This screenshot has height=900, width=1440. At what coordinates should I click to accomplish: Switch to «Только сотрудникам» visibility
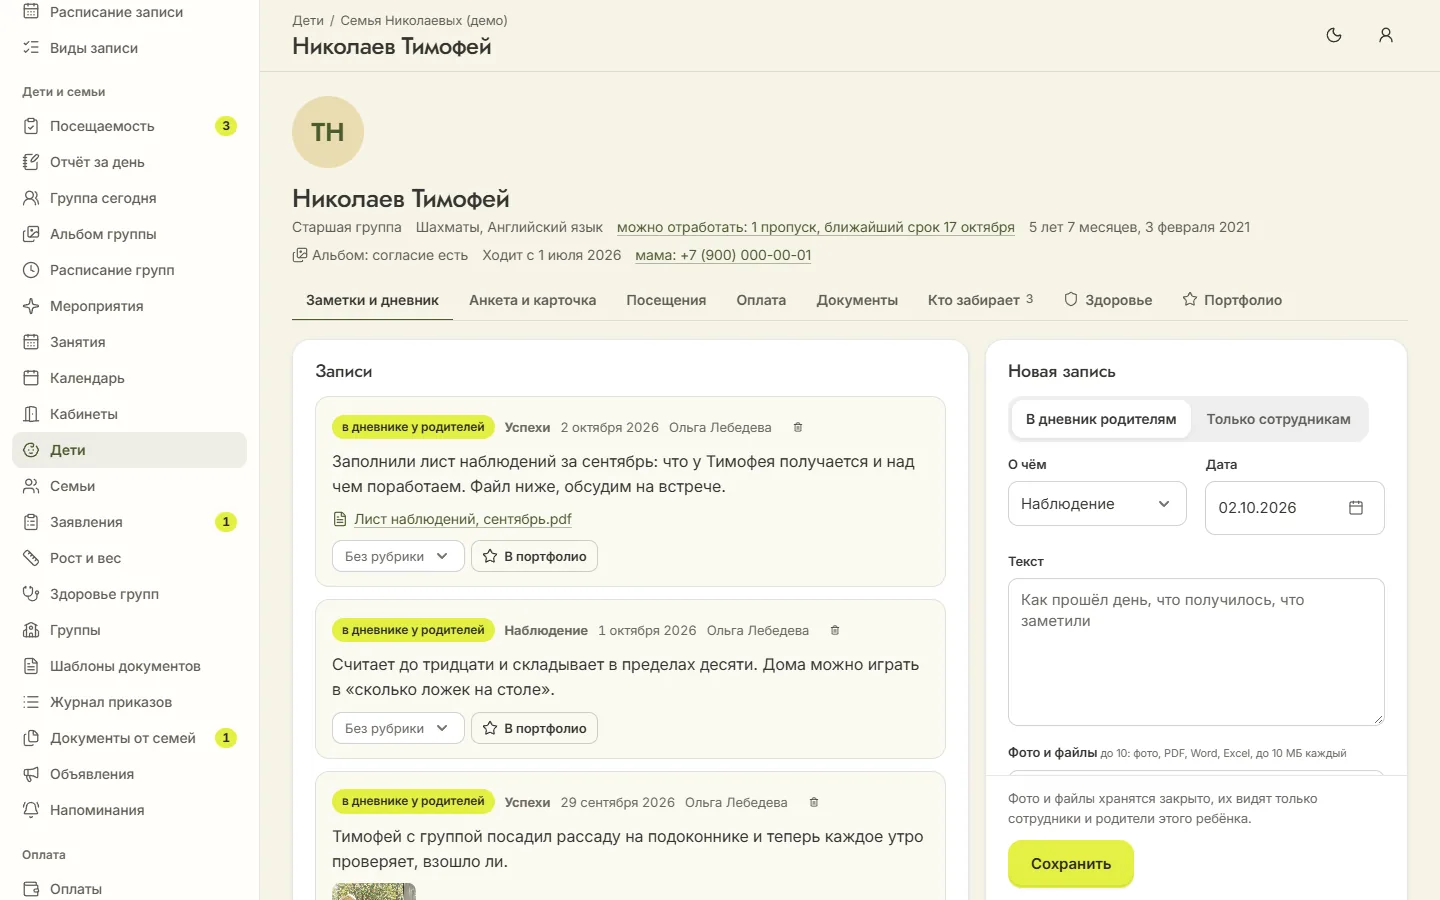point(1278,419)
